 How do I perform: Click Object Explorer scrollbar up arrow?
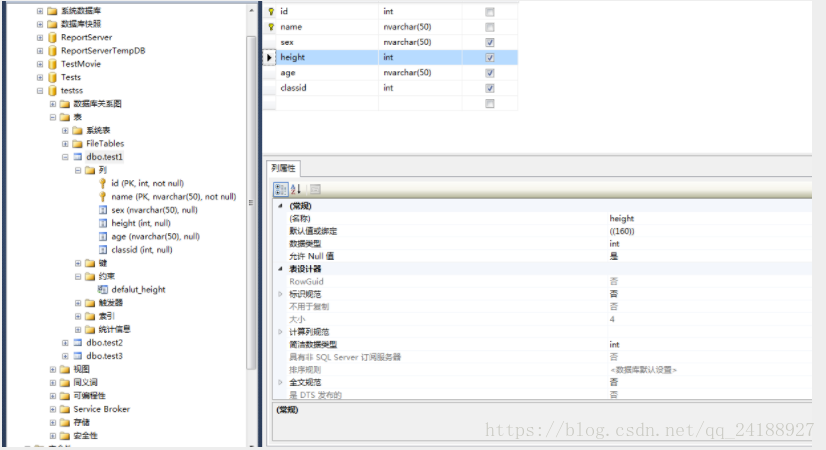tap(251, 11)
